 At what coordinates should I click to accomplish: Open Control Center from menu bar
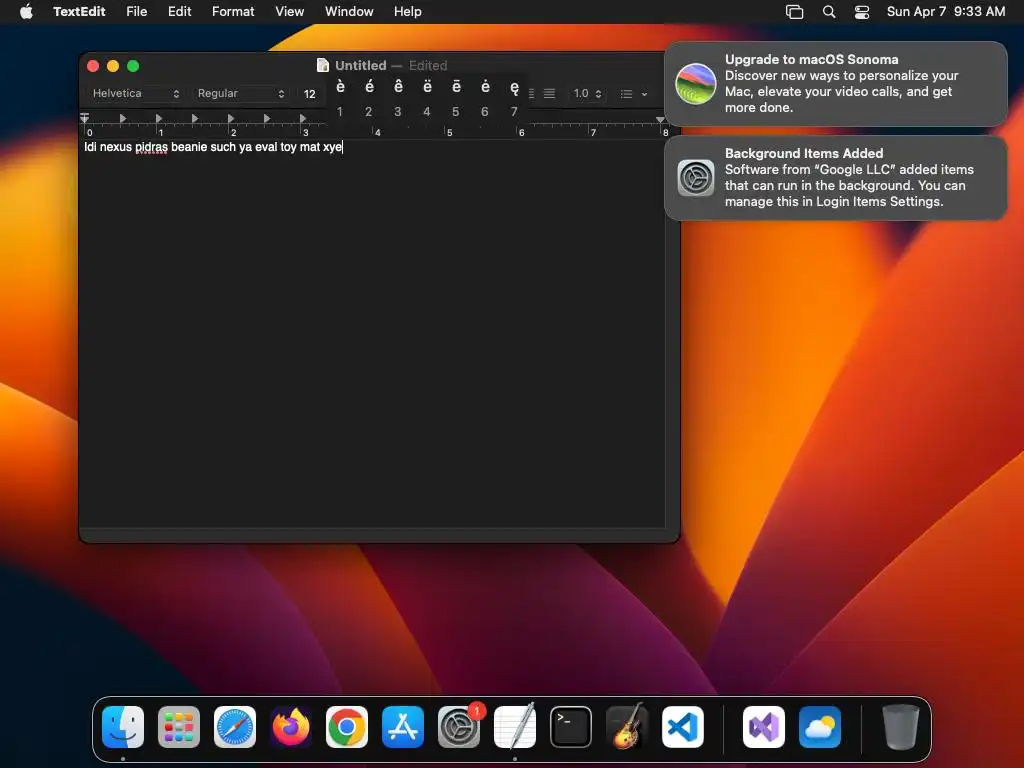pyautogui.click(x=862, y=12)
